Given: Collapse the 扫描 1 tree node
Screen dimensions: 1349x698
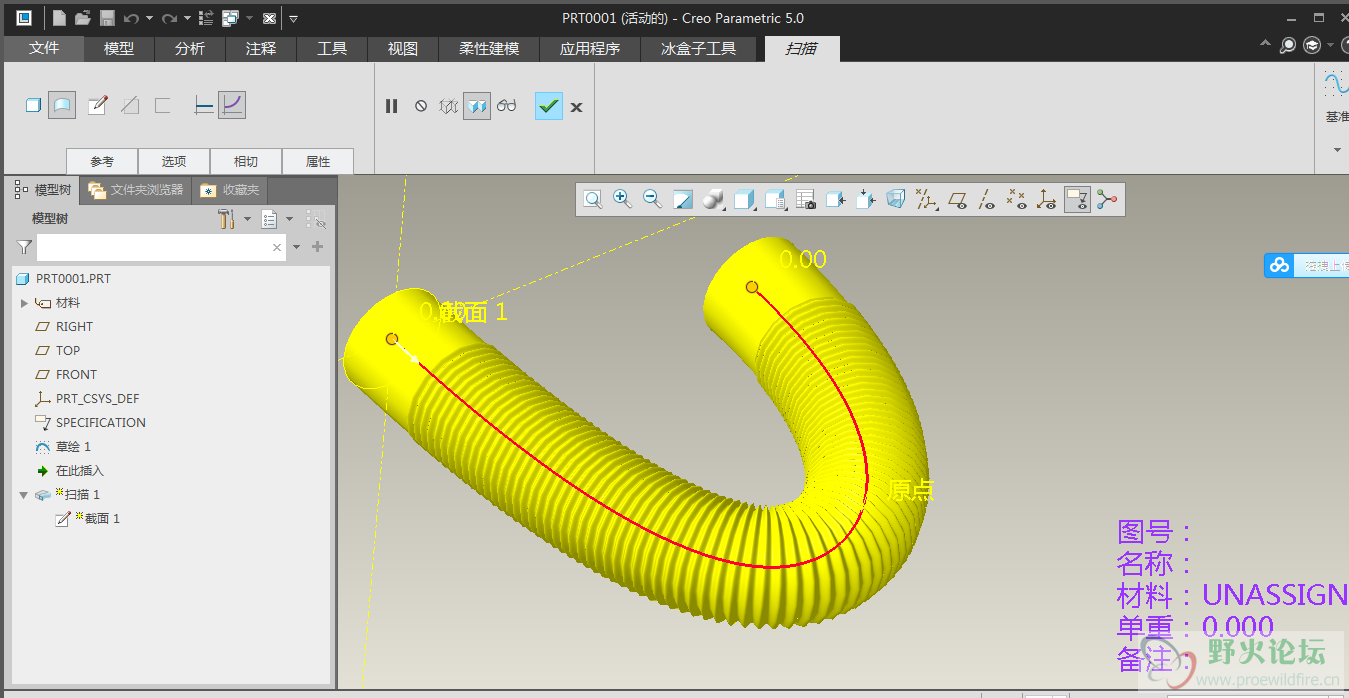Looking at the screenshot, I should pos(24,495).
